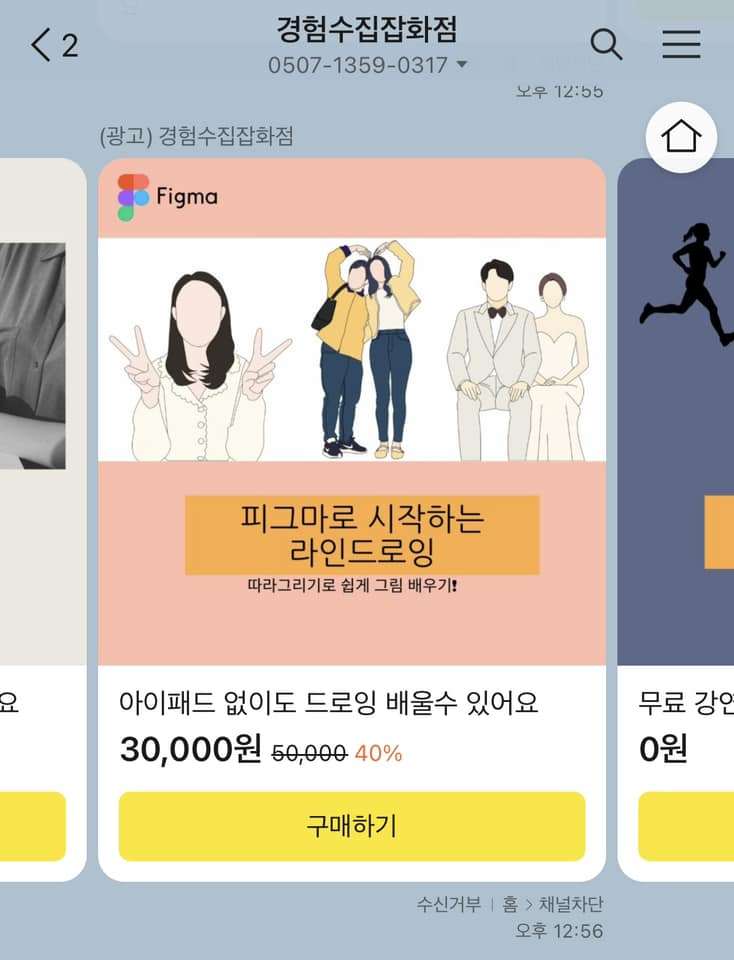Screen dimensions: 734x960
Task: Tap the 홈 > 채널차단 link
Action: pos(552,904)
